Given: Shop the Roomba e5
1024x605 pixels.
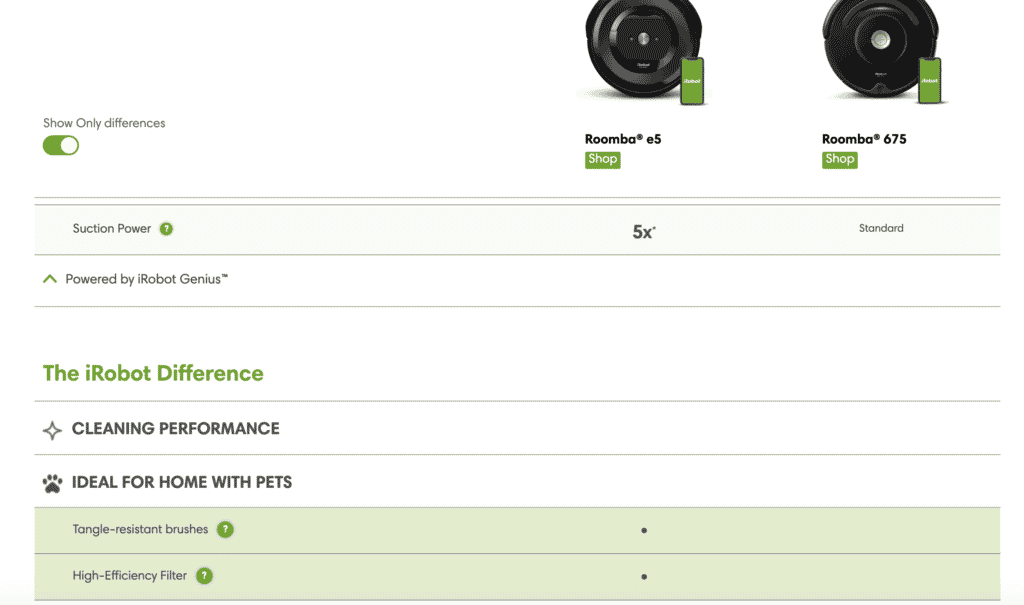Looking at the screenshot, I should (x=602, y=159).
